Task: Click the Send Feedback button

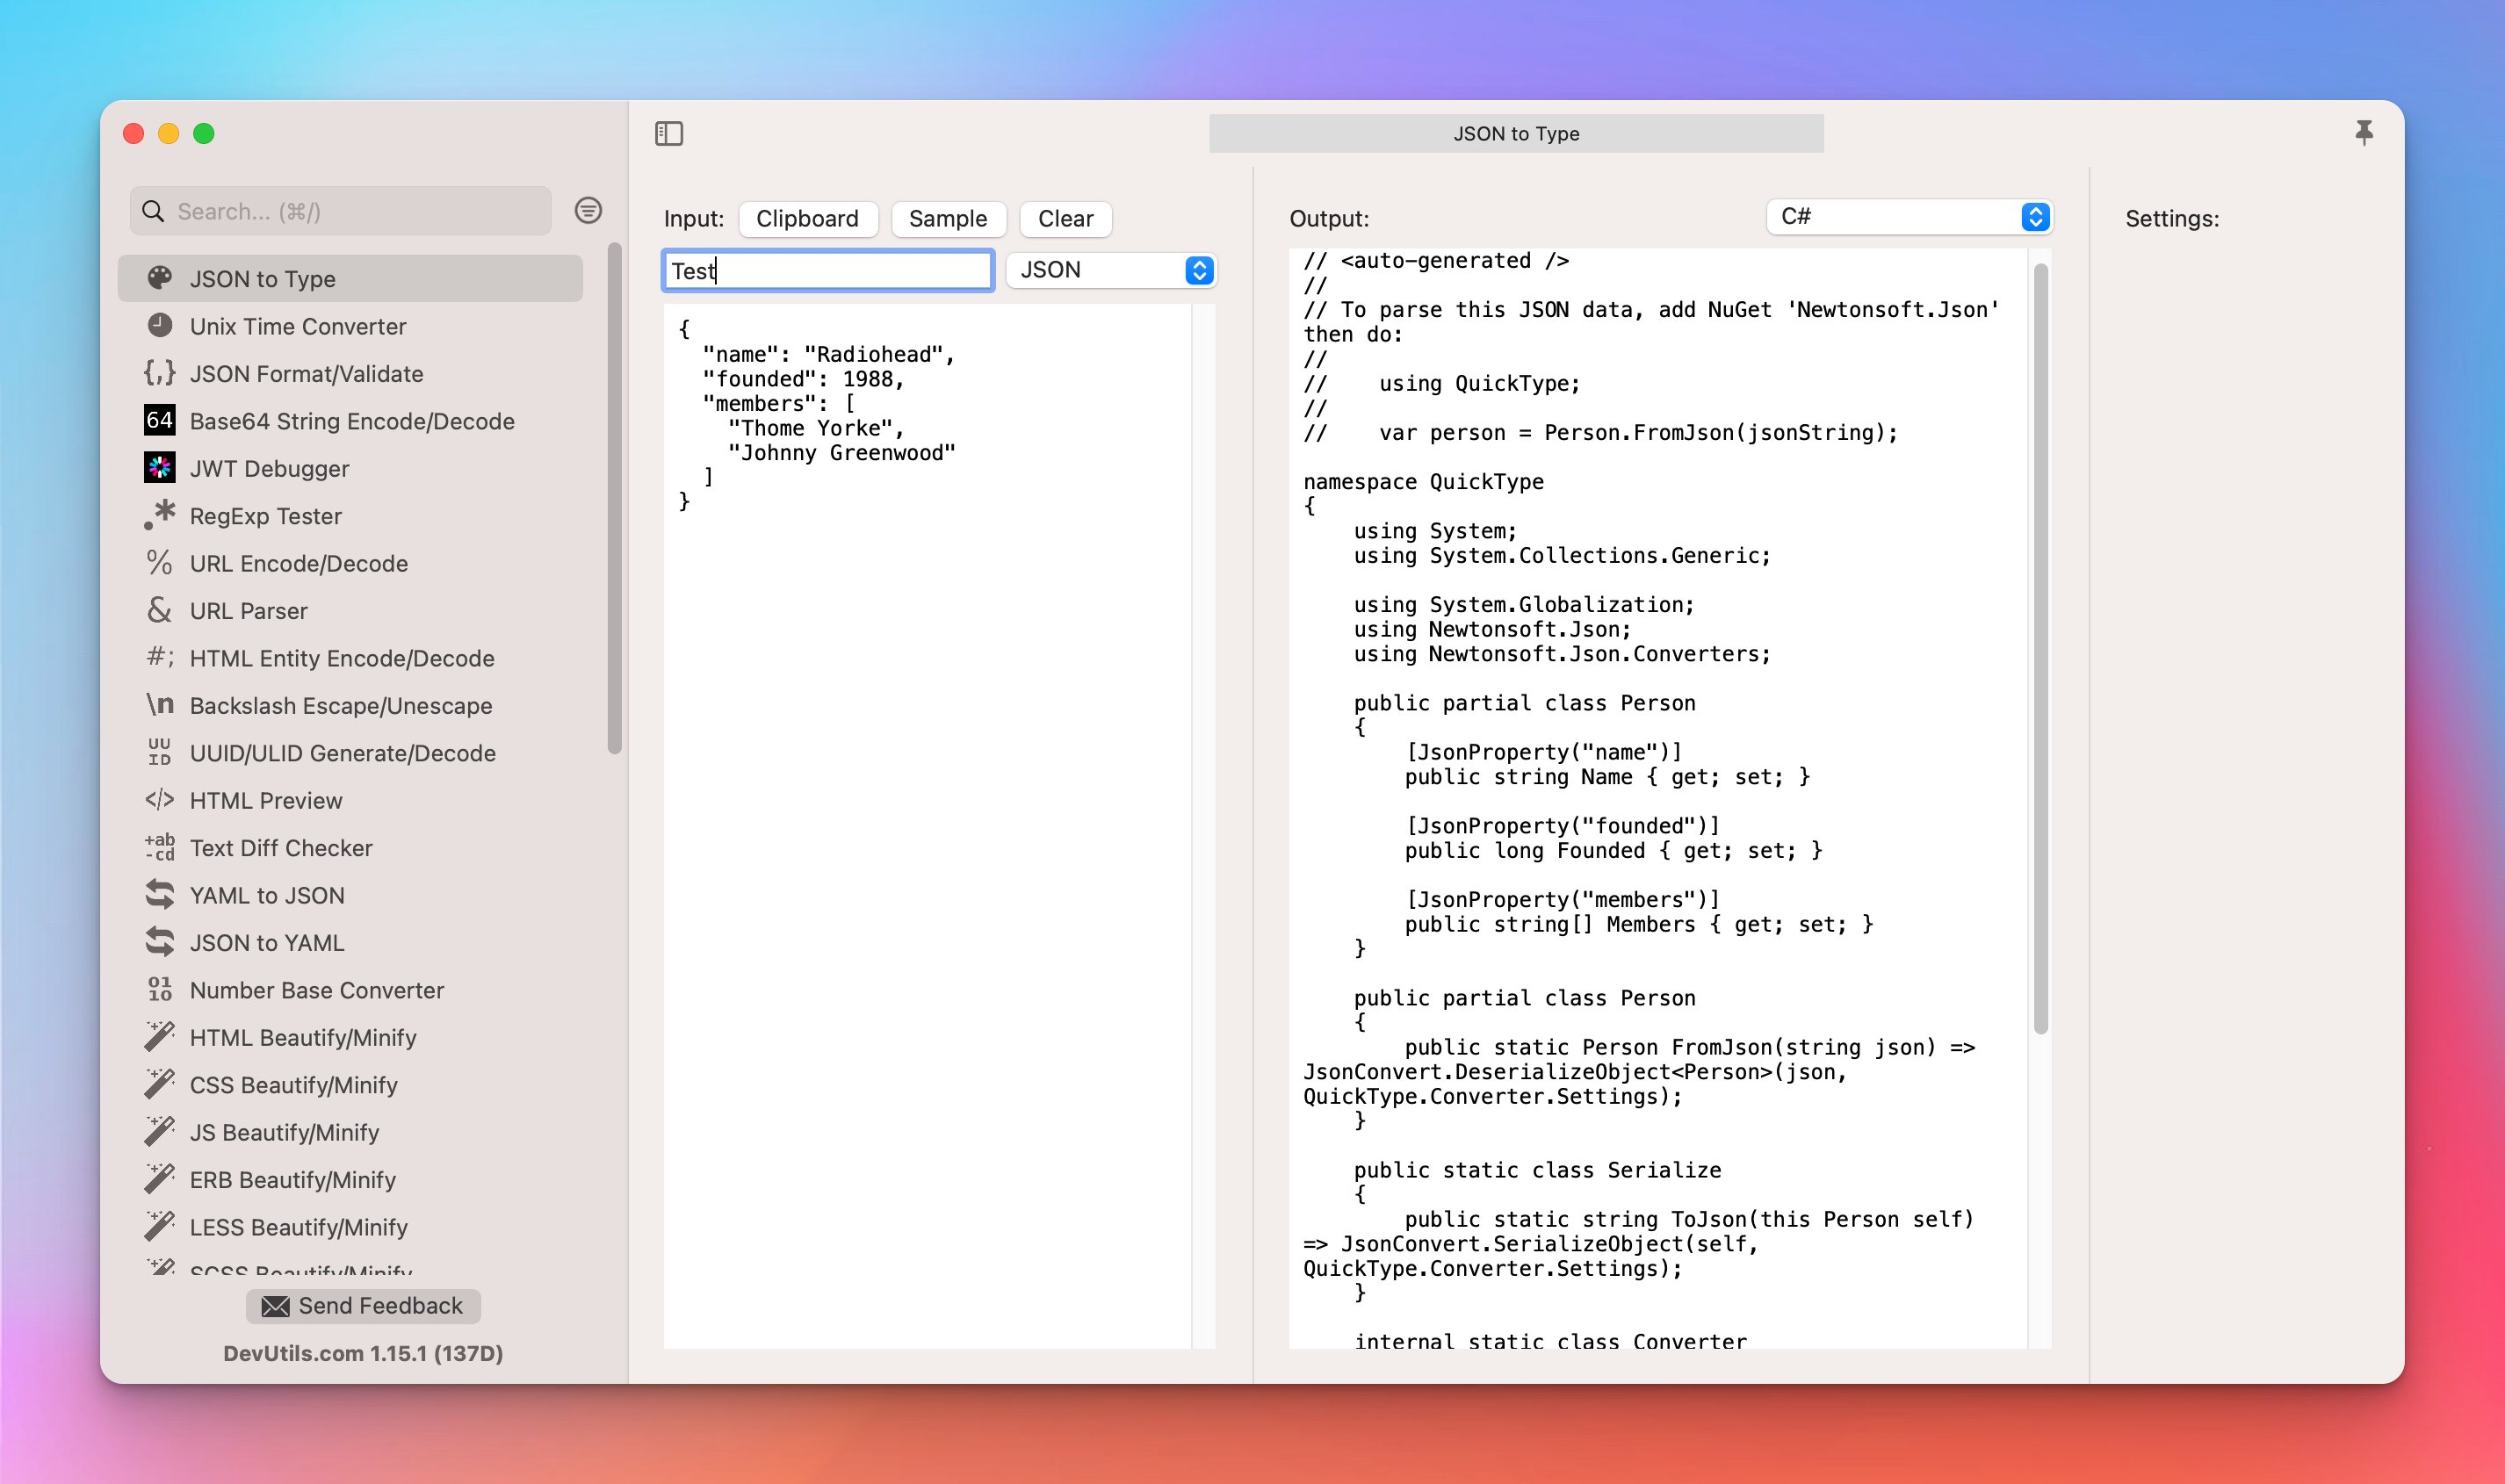Action: tap(363, 1305)
